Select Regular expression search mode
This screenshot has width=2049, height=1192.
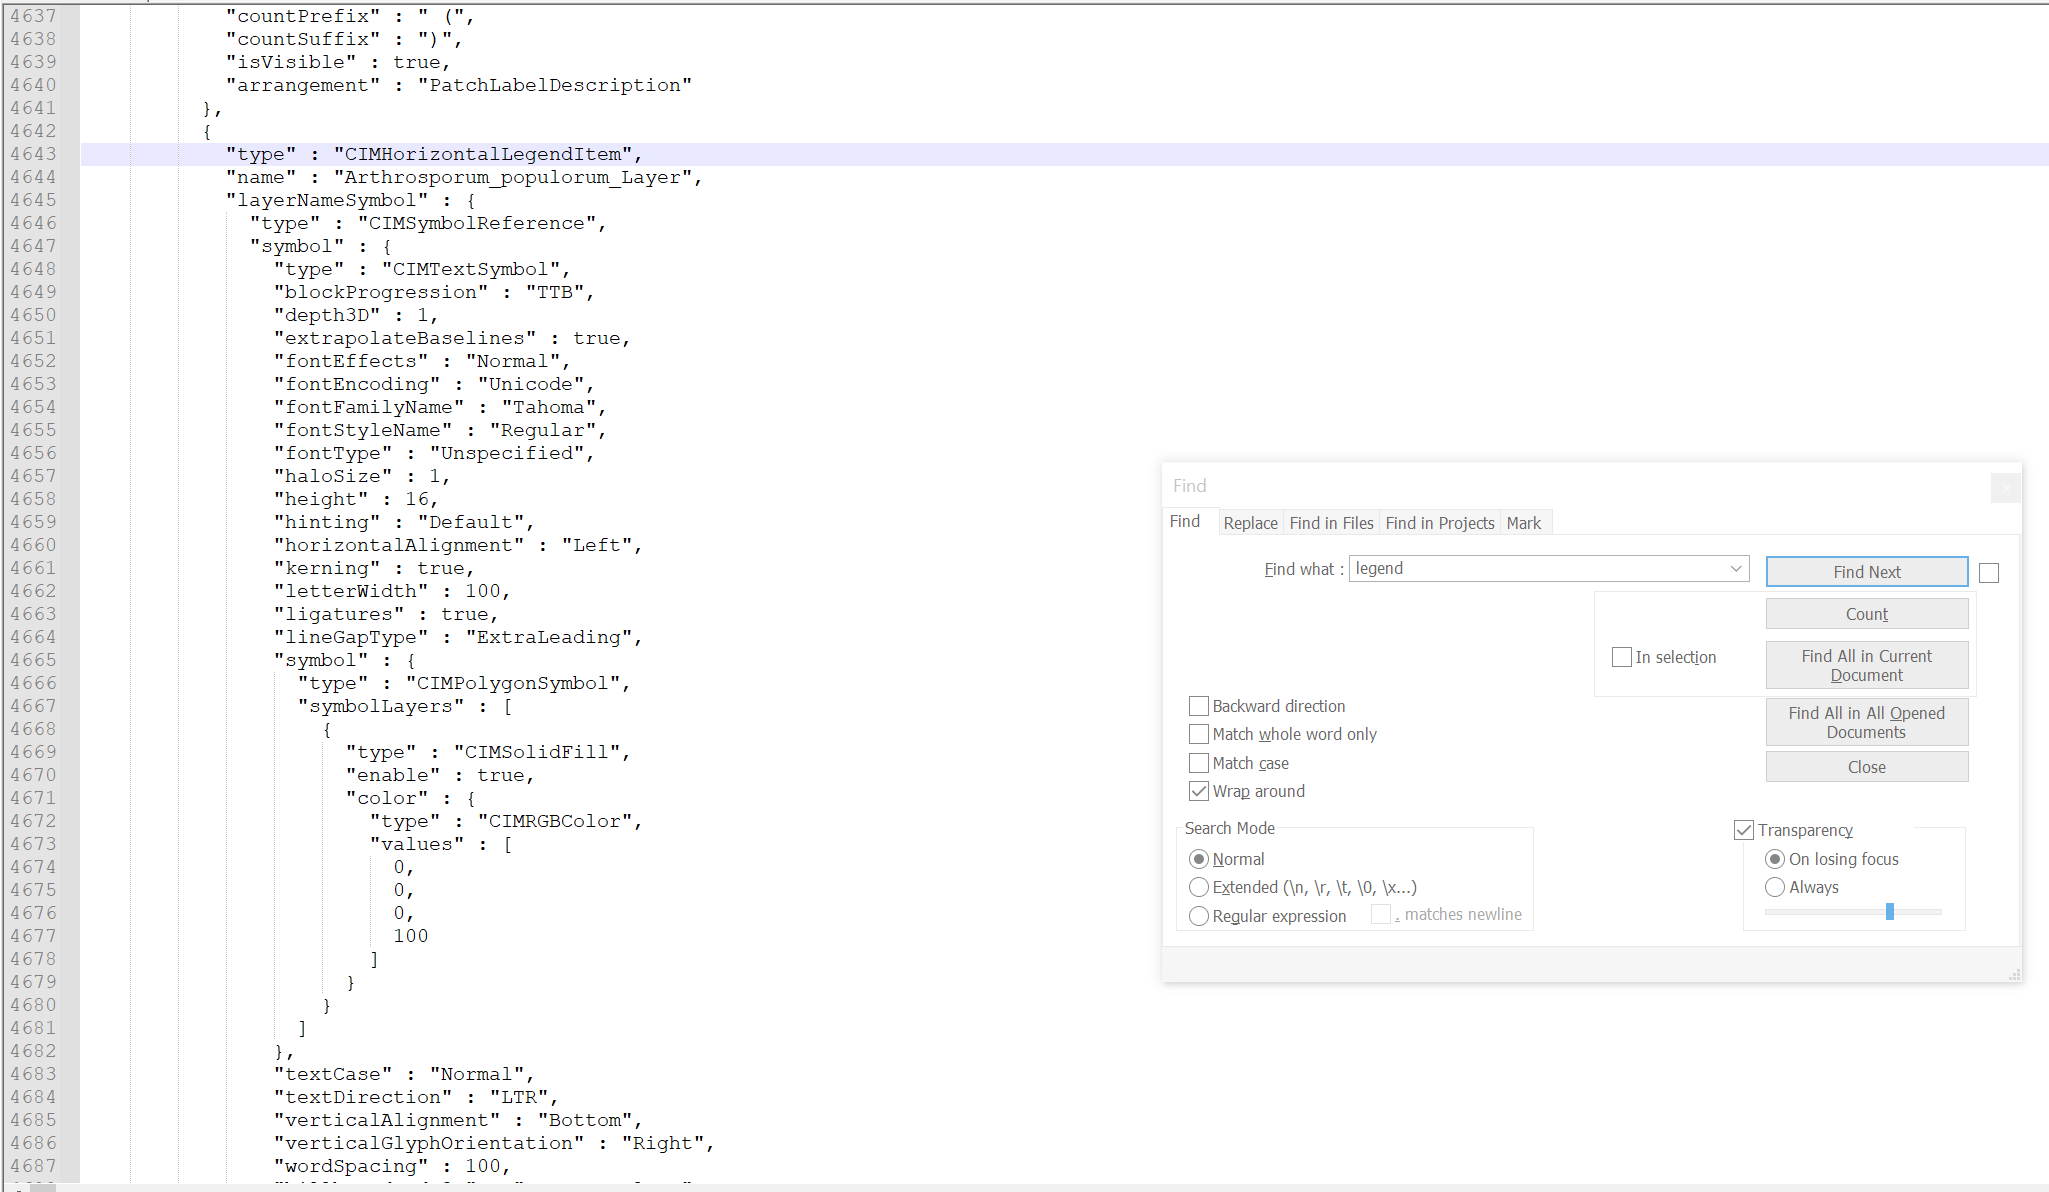click(x=1199, y=915)
